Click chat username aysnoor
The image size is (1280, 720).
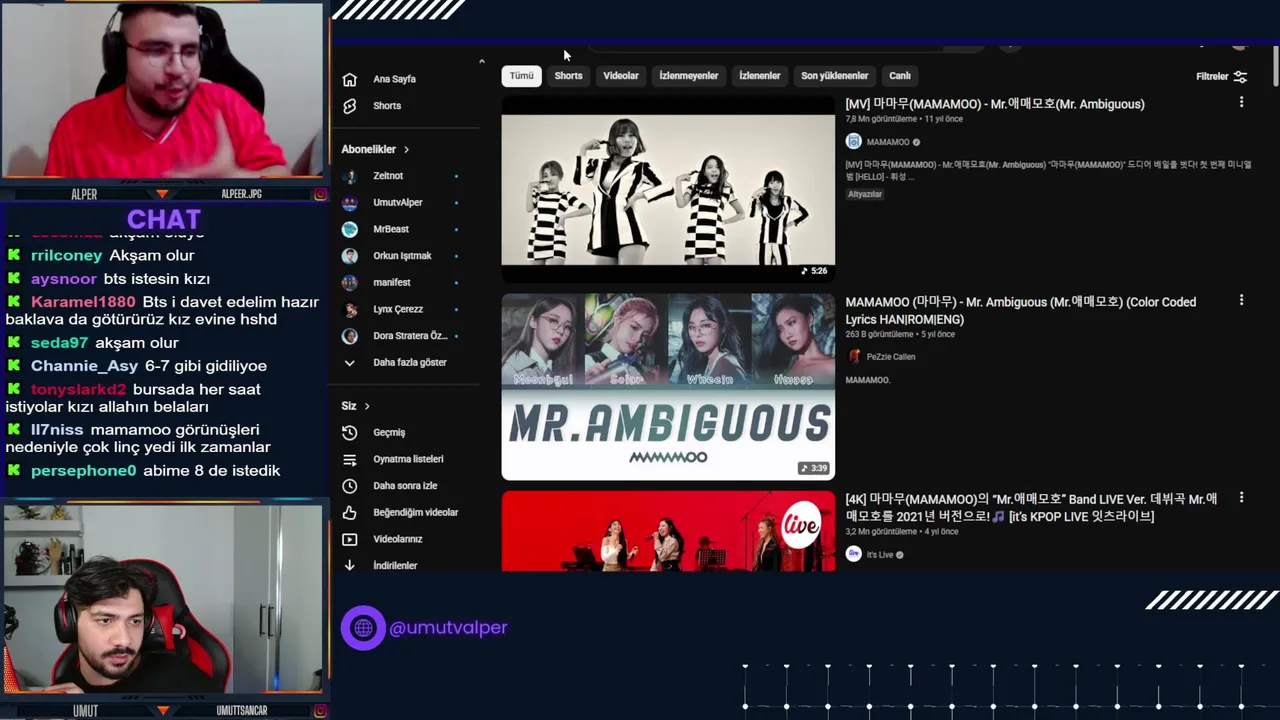pyautogui.click(x=64, y=279)
